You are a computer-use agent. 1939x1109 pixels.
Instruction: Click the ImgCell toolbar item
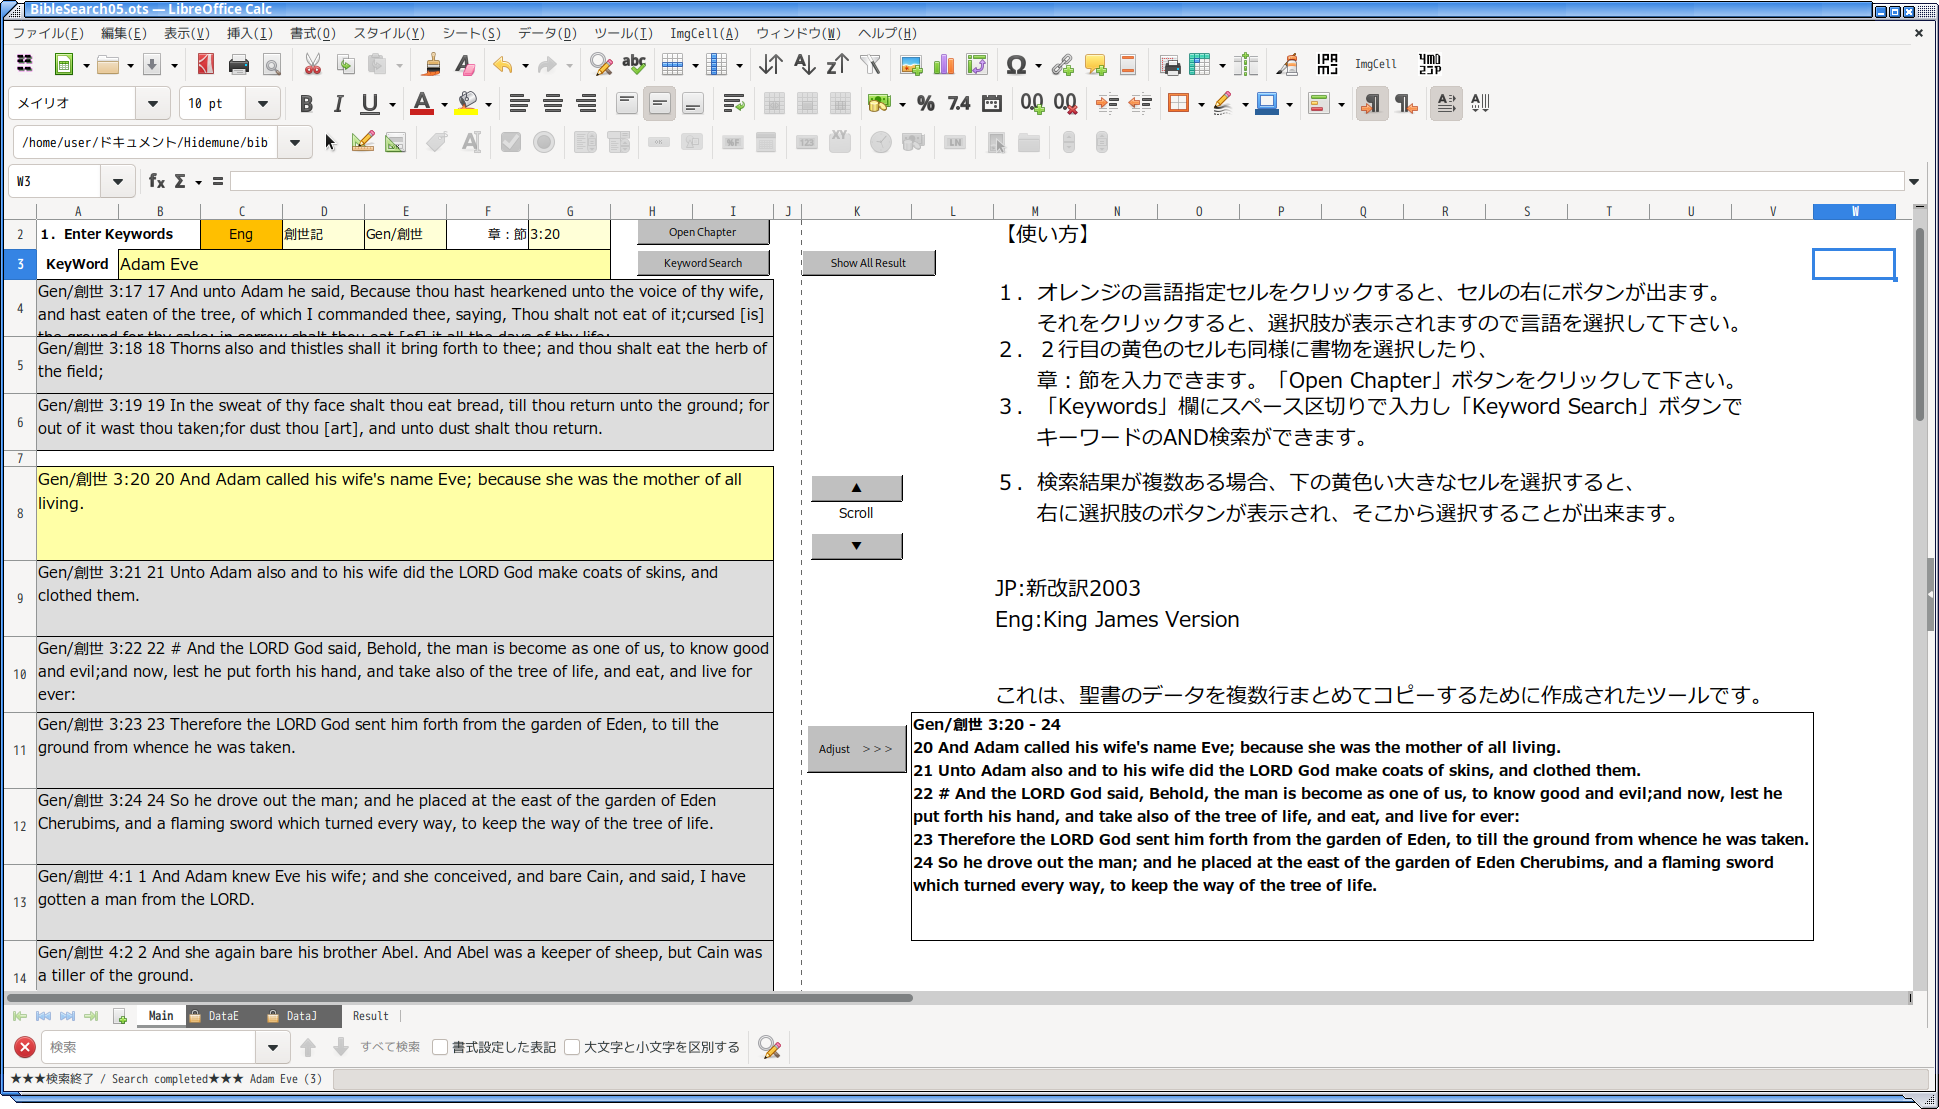pos(1376,64)
